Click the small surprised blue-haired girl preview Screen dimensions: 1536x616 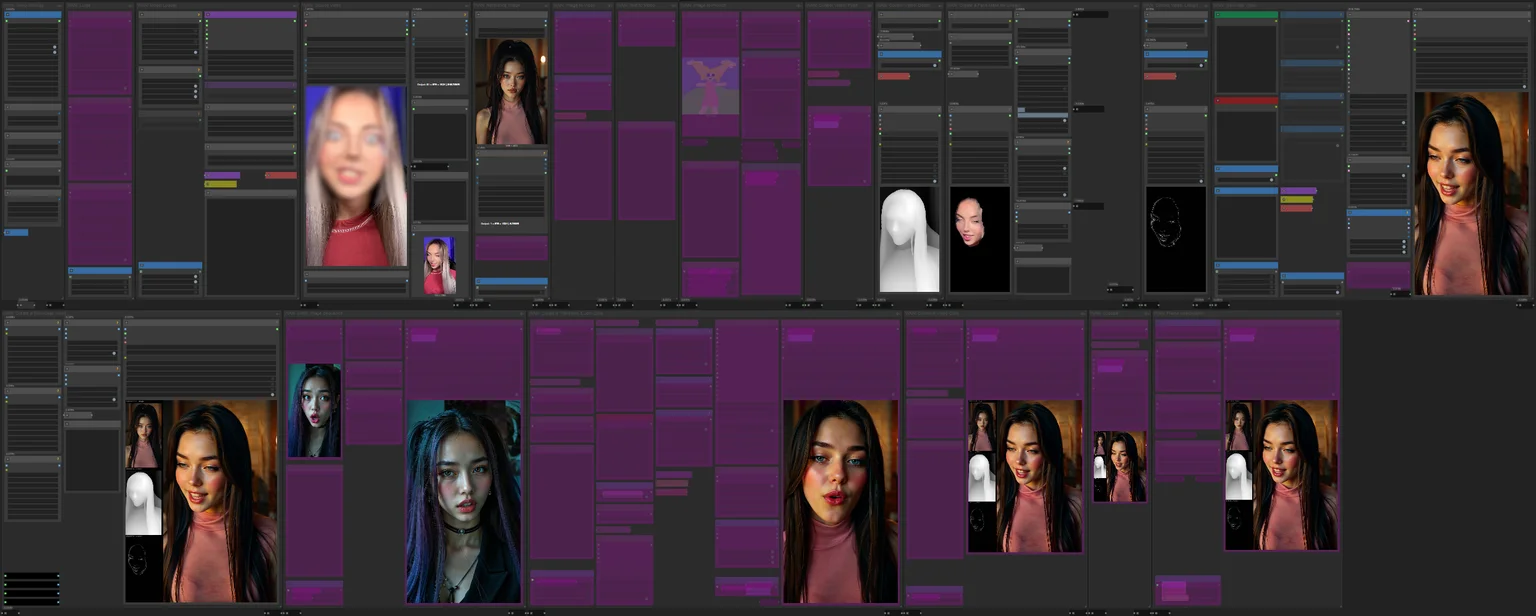click(x=314, y=411)
